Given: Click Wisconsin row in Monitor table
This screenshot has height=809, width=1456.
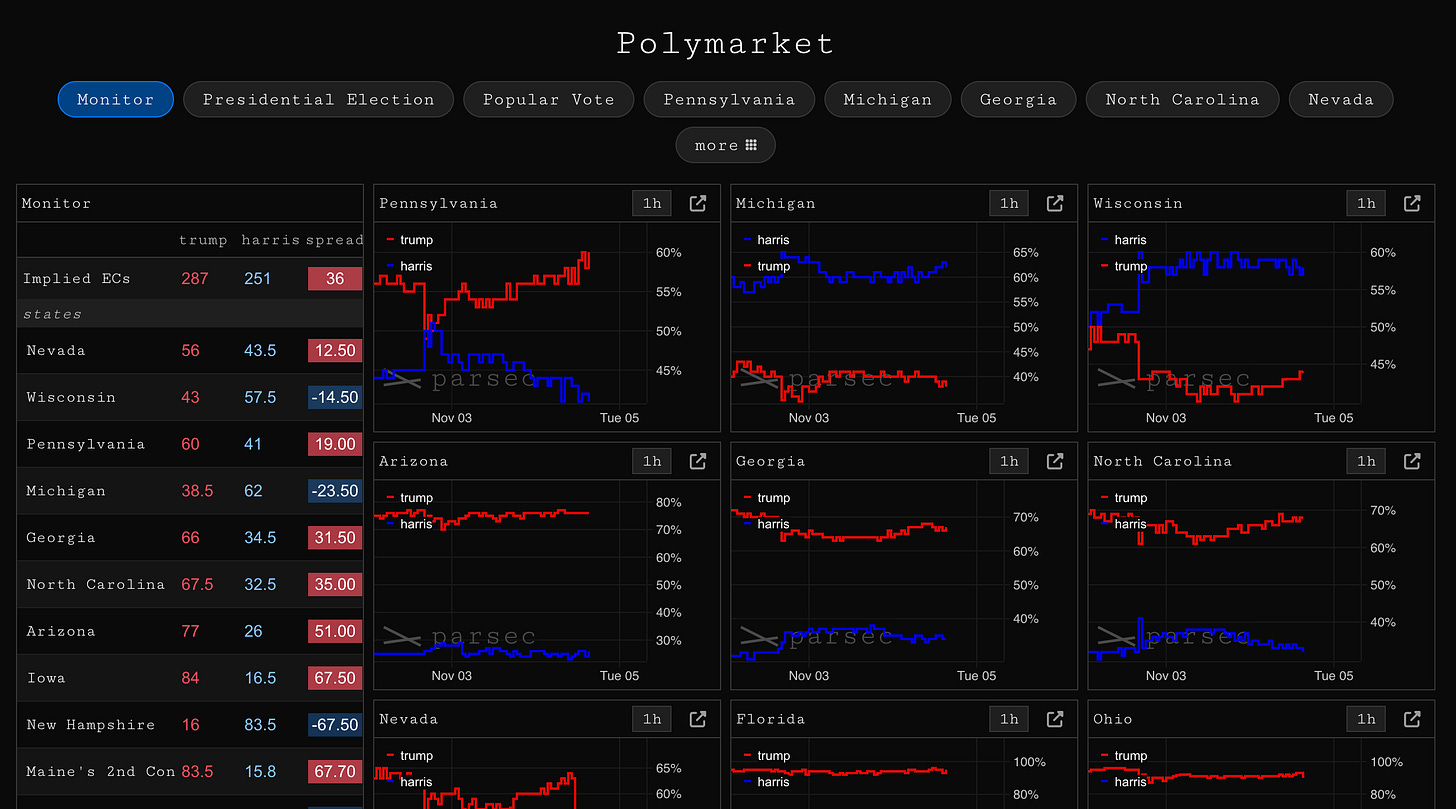Looking at the screenshot, I should [x=190, y=397].
